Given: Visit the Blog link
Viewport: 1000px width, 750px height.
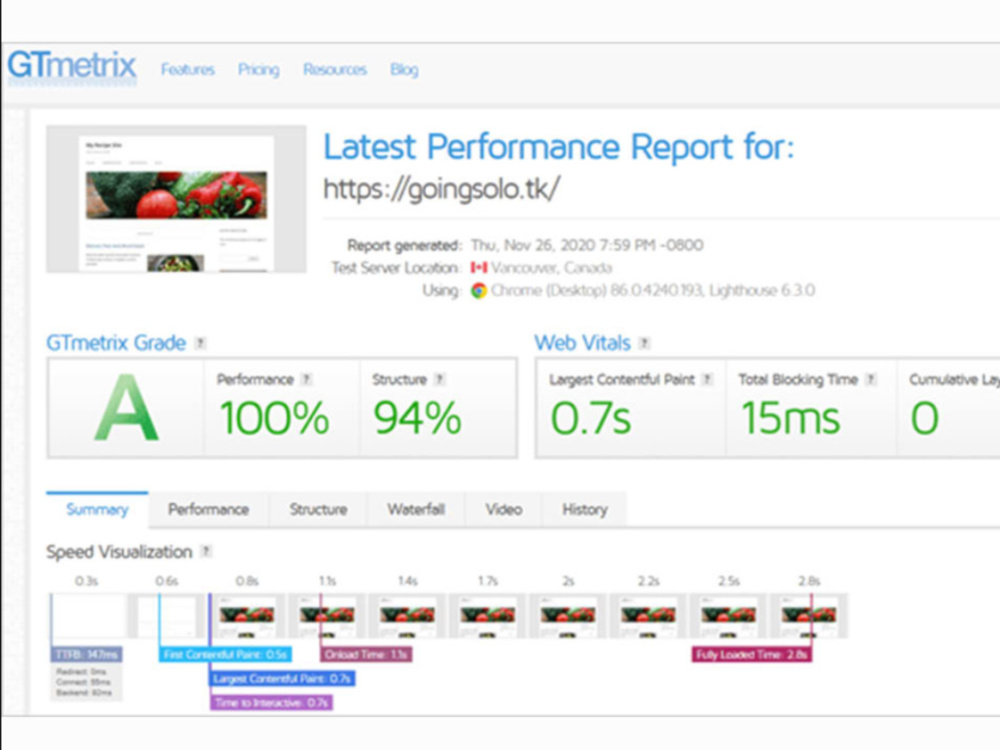Looking at the screenshot, I should pyautogui.click(x=404, y=70).
